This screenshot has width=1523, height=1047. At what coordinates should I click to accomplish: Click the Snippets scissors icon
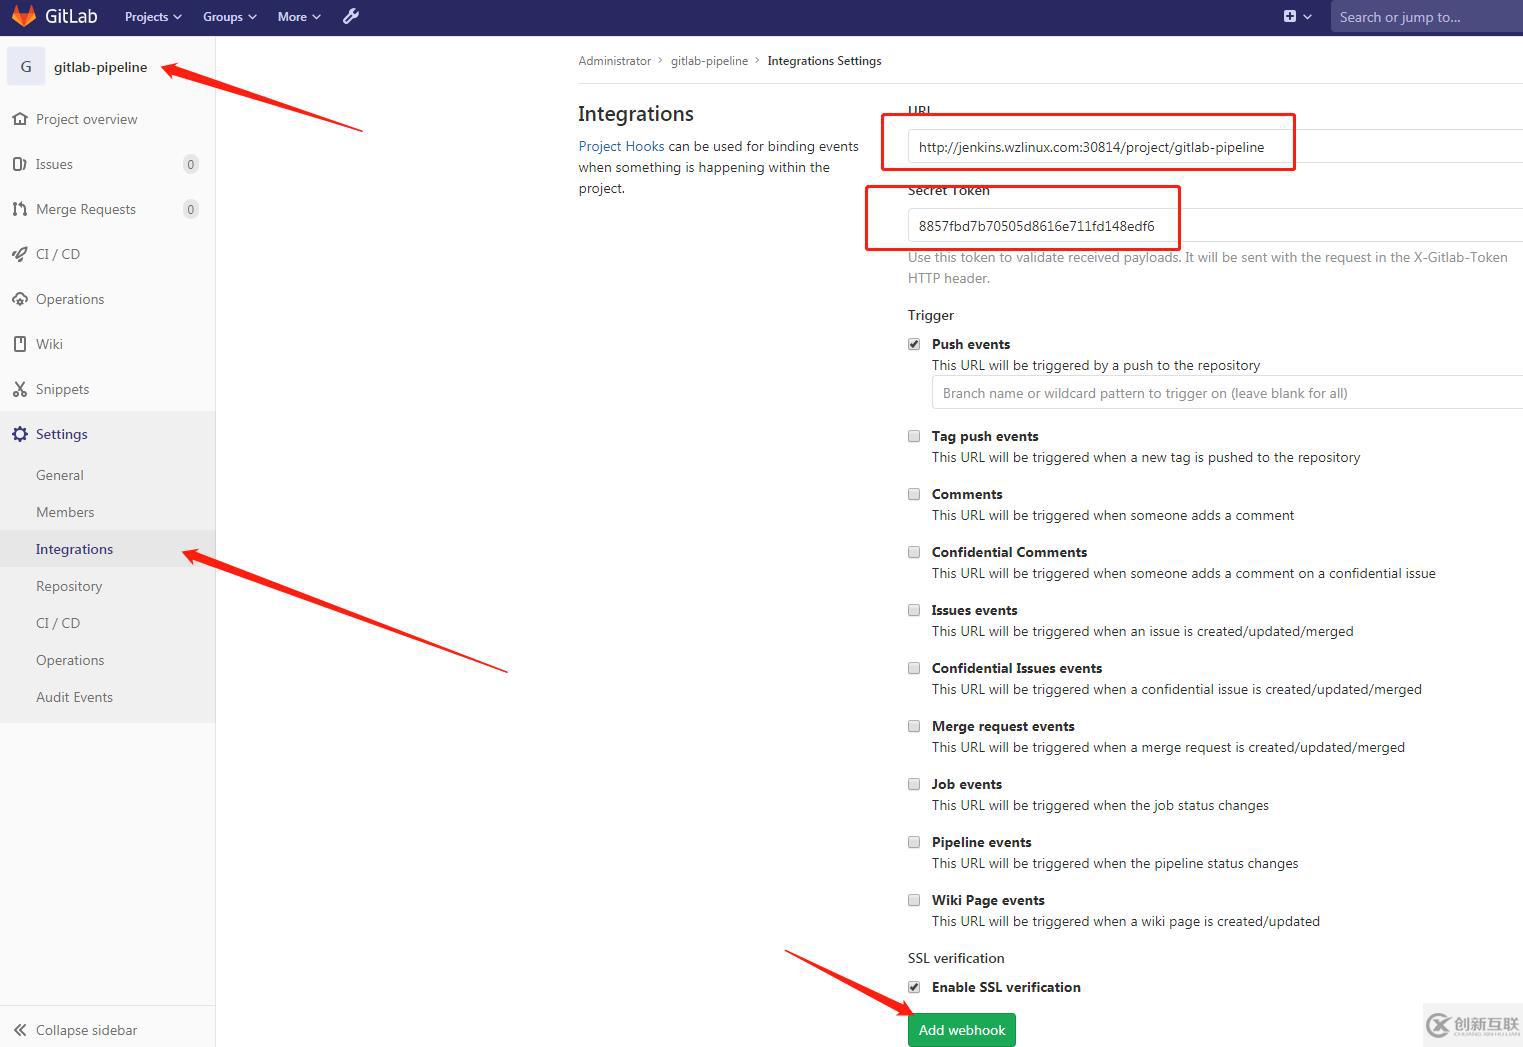coord(20,389)
